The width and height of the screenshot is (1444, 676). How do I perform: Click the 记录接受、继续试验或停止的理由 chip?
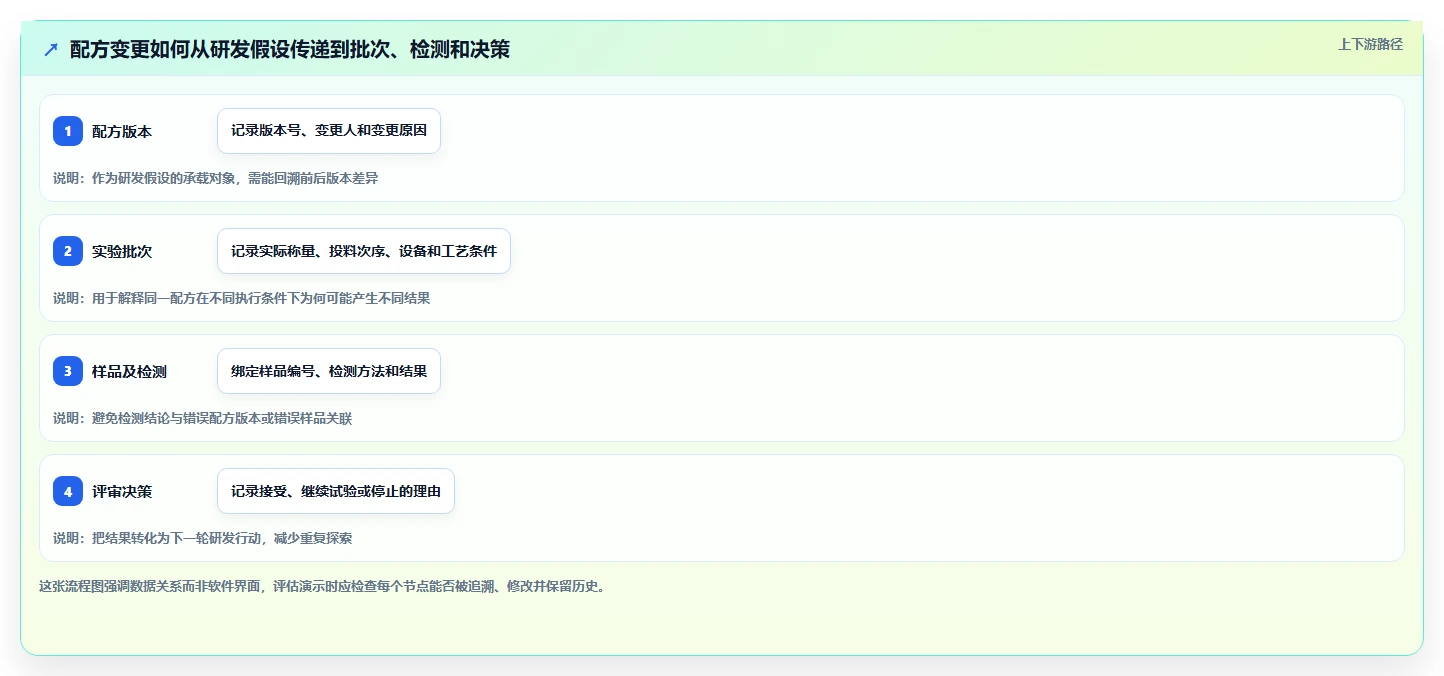[x=336, y=491]
